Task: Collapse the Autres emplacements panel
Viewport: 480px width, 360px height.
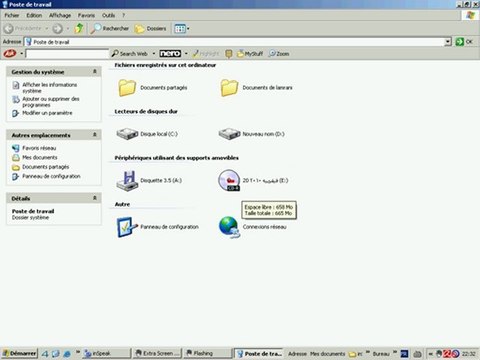Action: tap(95, 135)
